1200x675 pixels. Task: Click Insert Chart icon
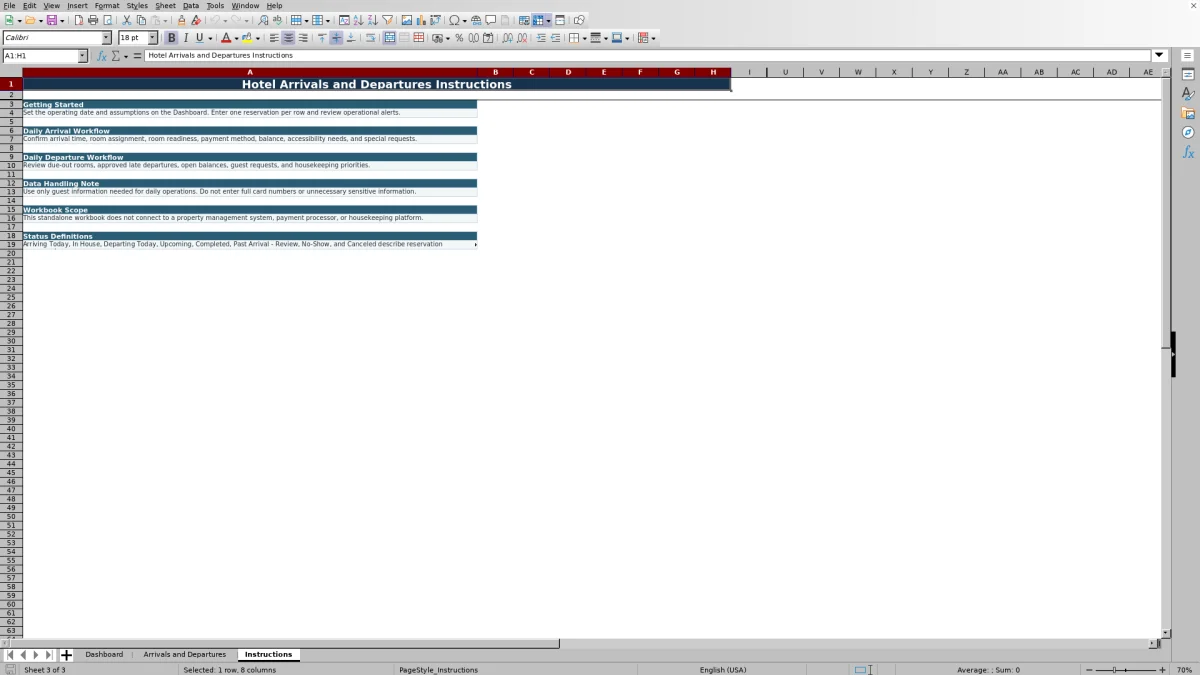click(x=421, y=20)
